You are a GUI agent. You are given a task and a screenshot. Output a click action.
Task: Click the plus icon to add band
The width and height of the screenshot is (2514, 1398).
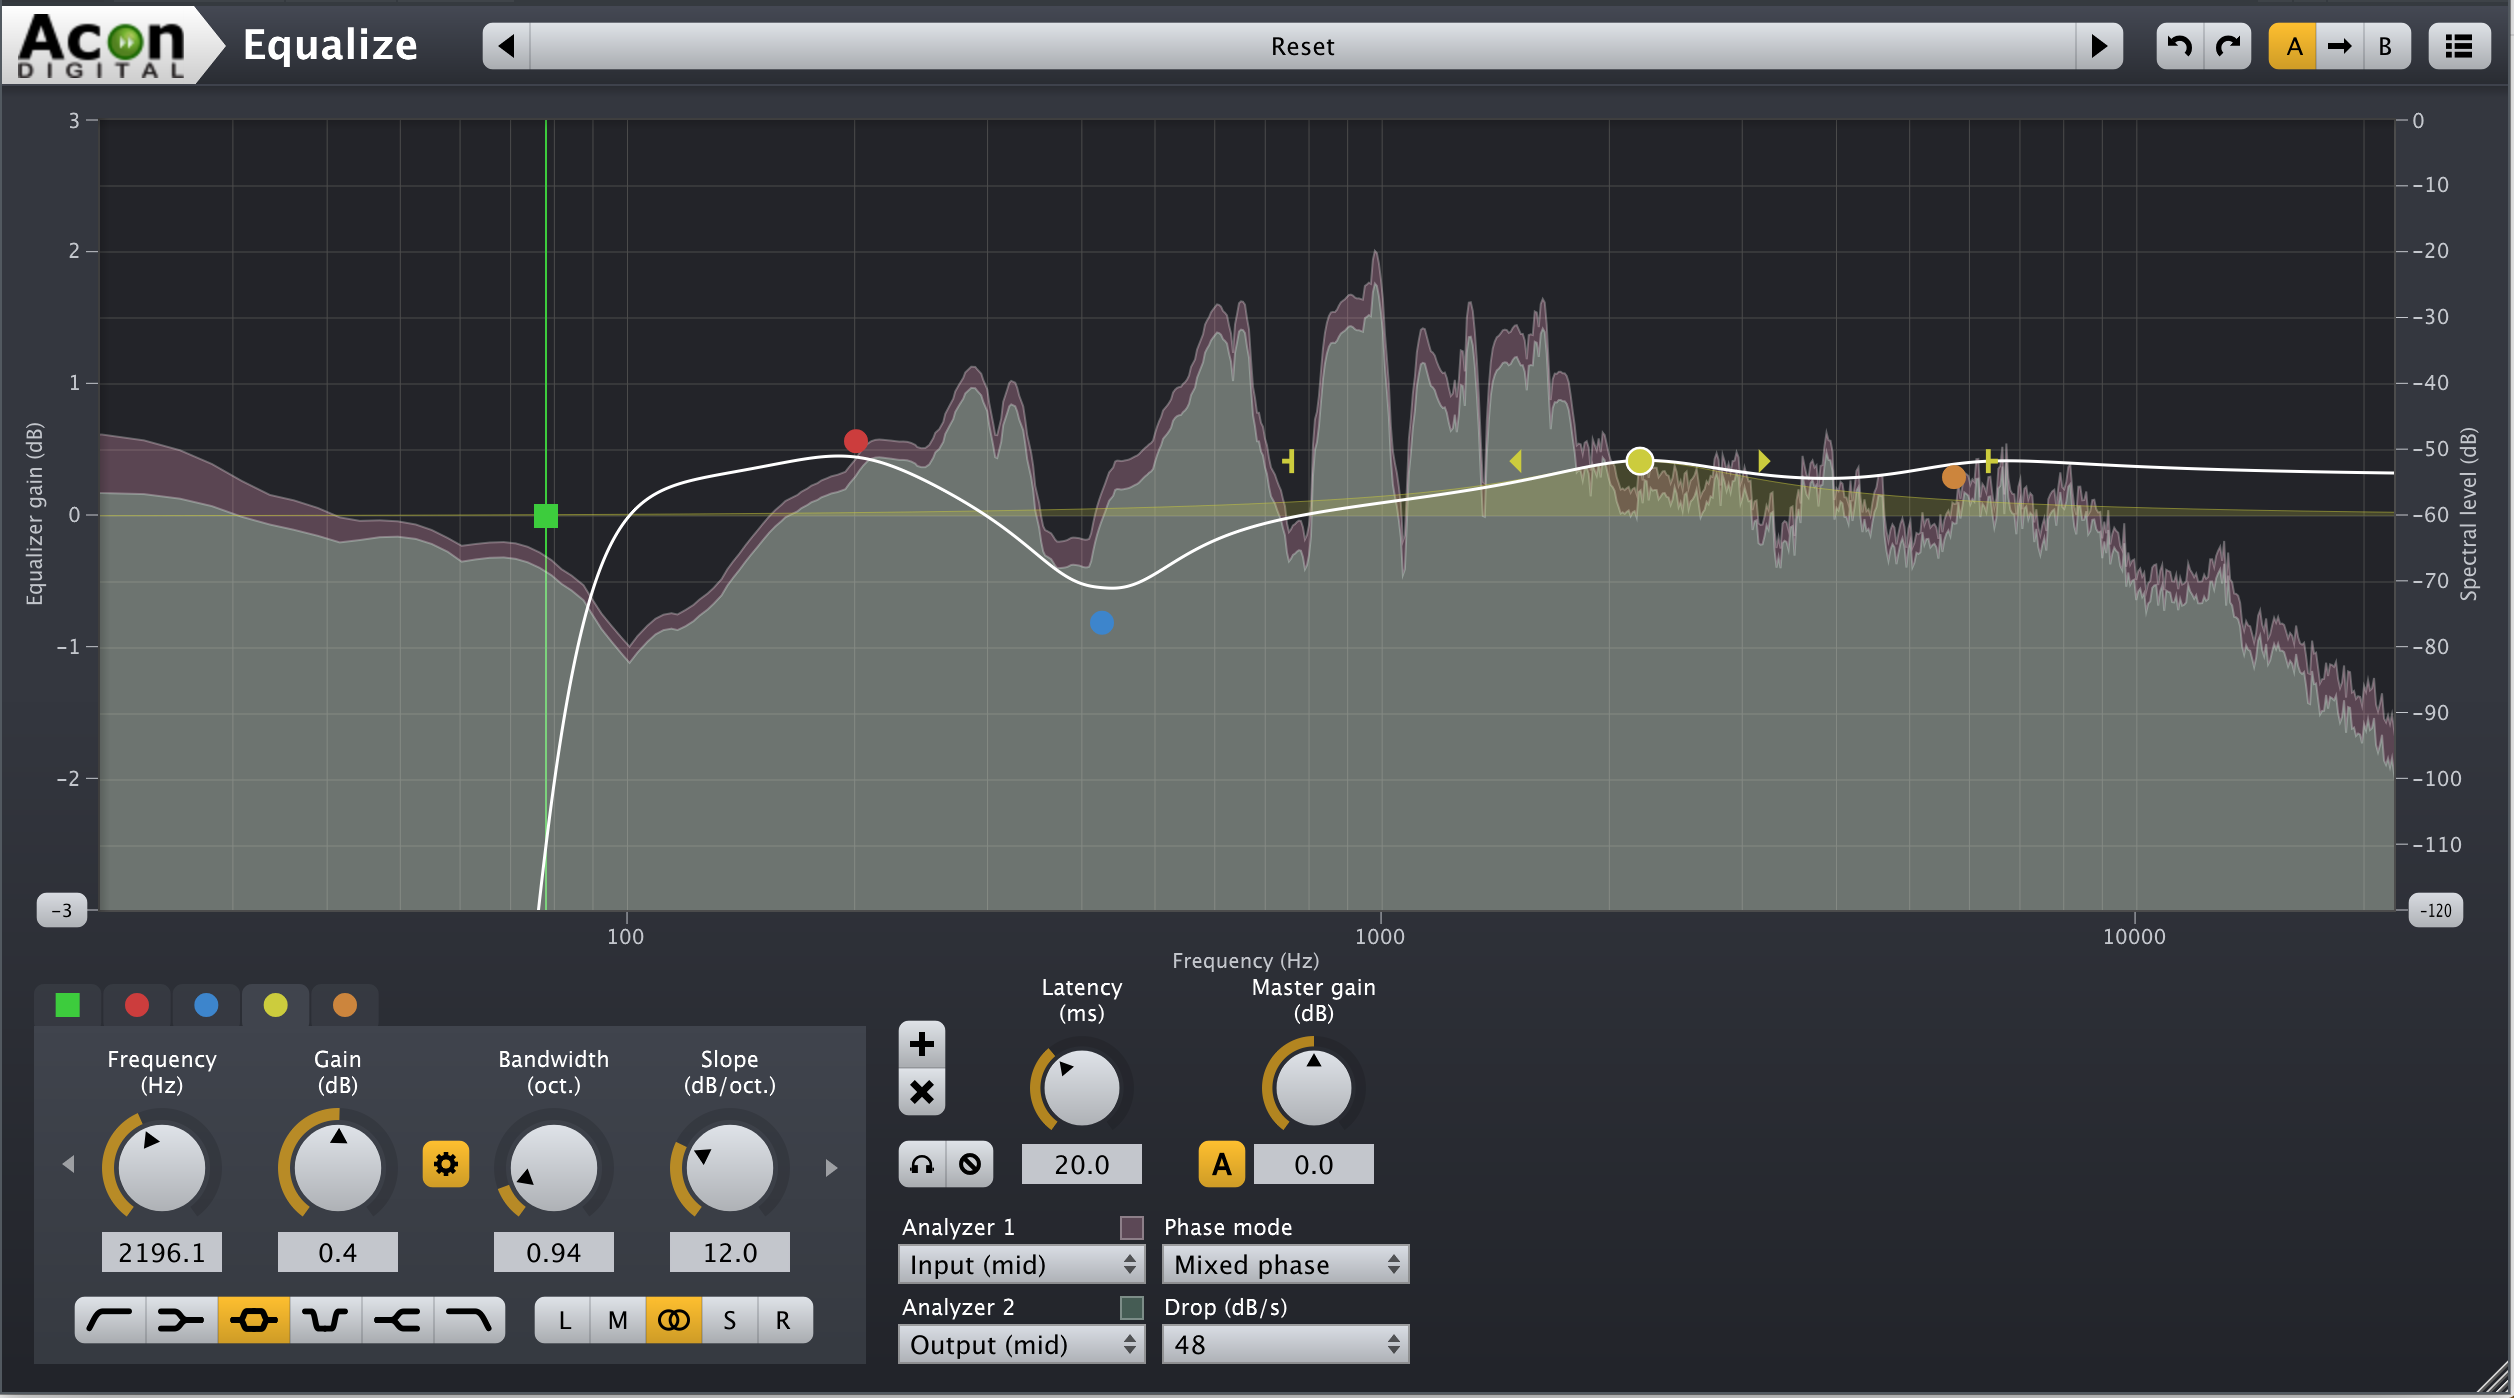921,1045
